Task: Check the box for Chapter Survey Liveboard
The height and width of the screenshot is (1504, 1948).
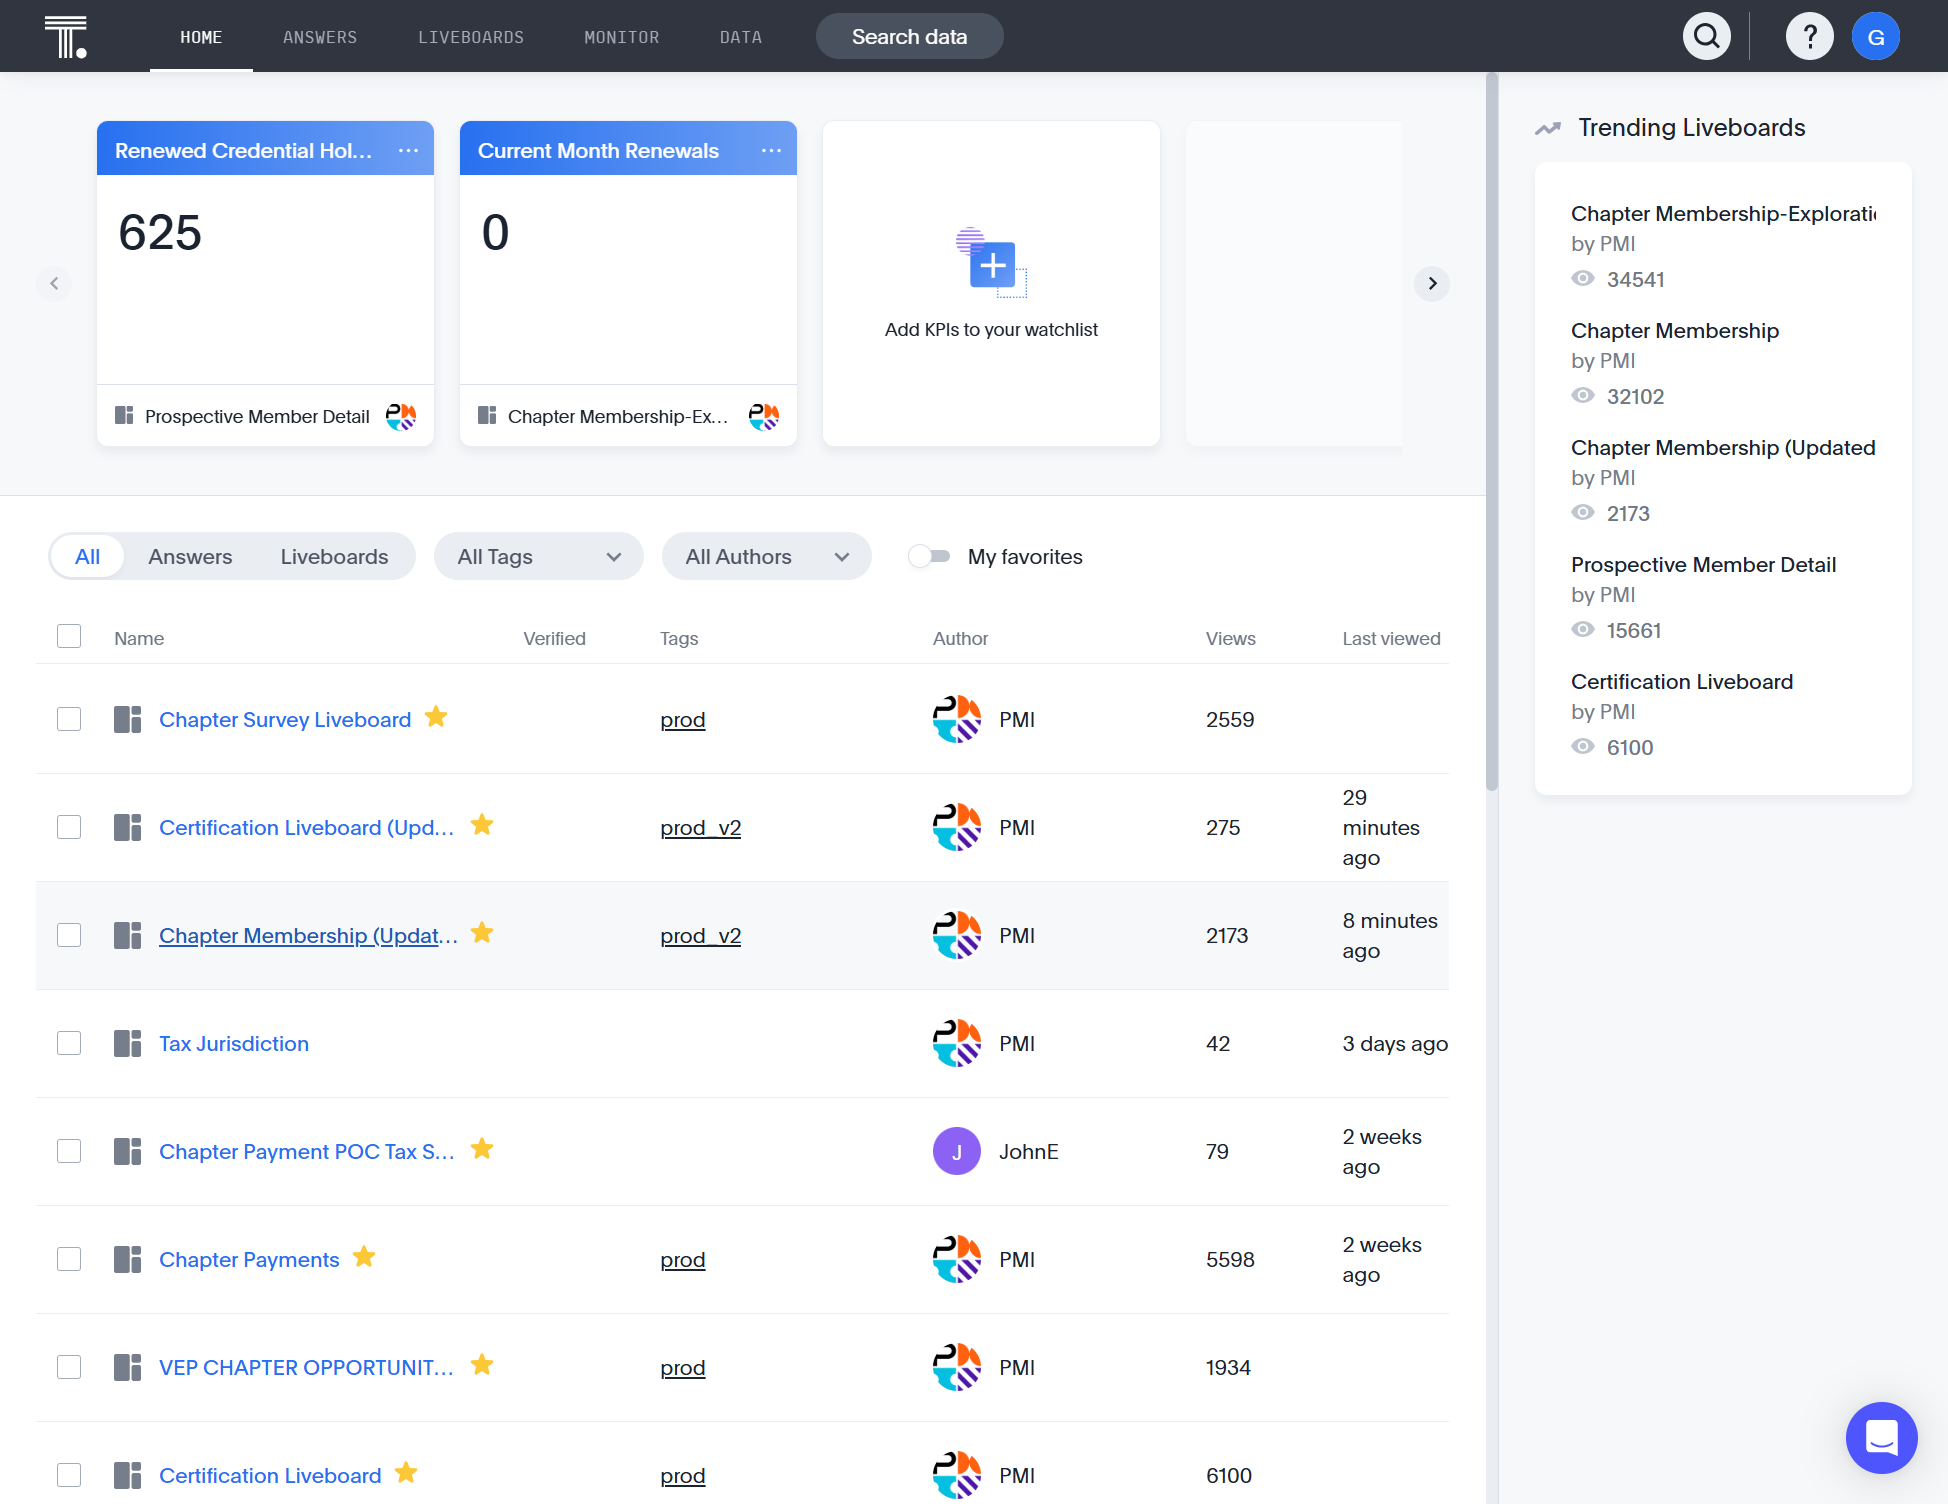Action: tap(69, 719)
